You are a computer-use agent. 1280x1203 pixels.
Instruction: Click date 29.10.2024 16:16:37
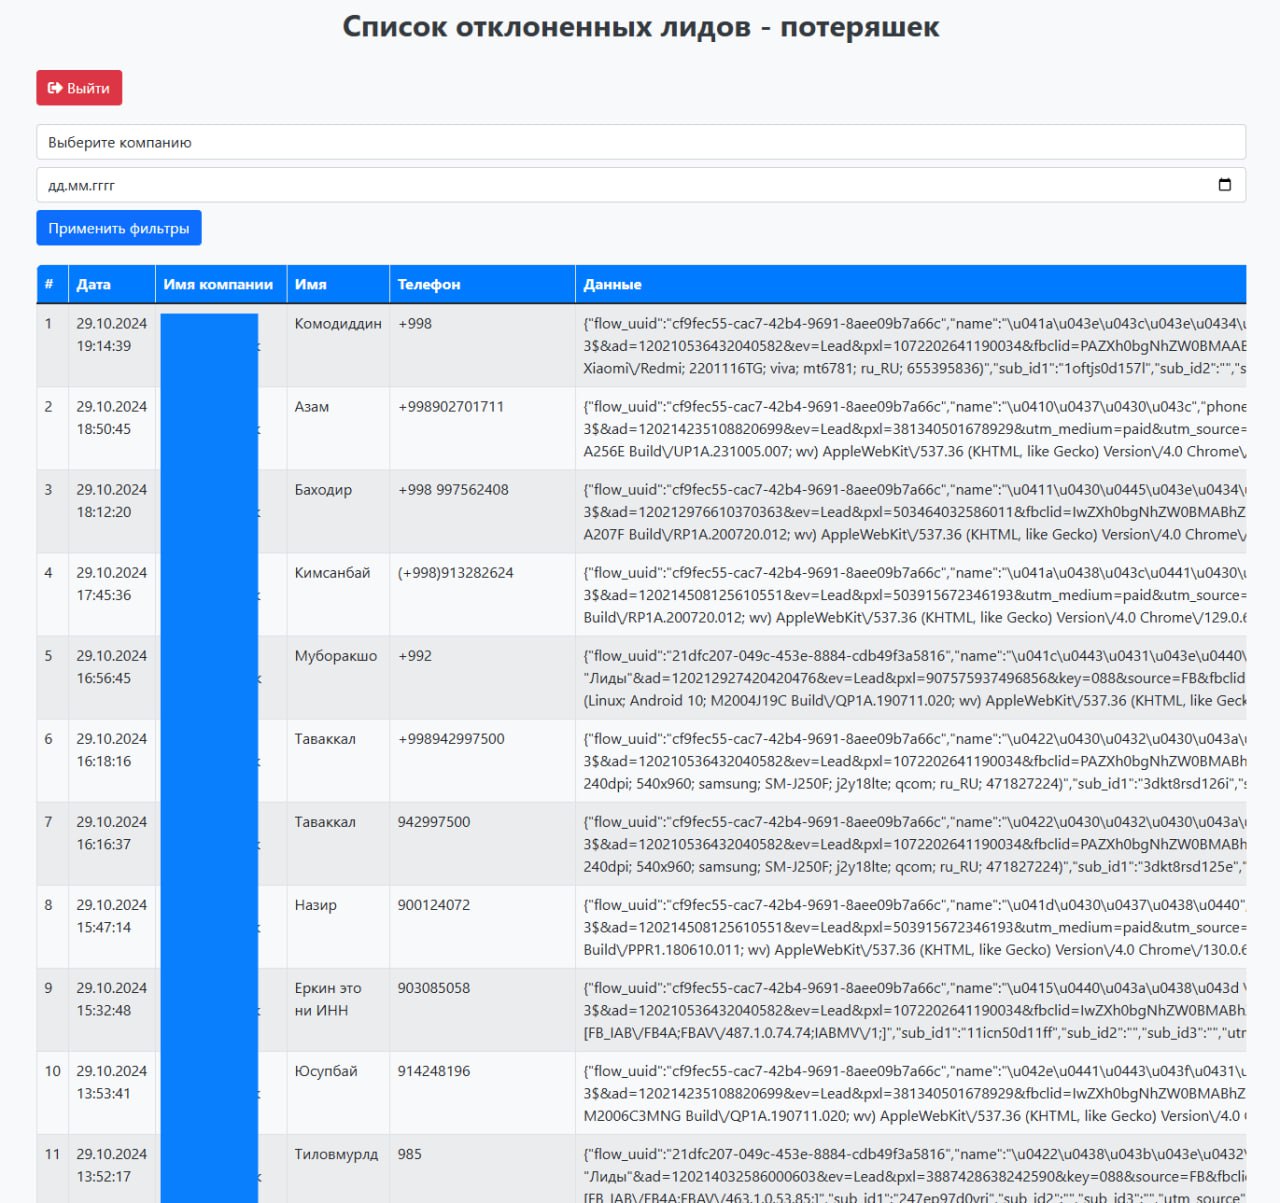[112, 832]
